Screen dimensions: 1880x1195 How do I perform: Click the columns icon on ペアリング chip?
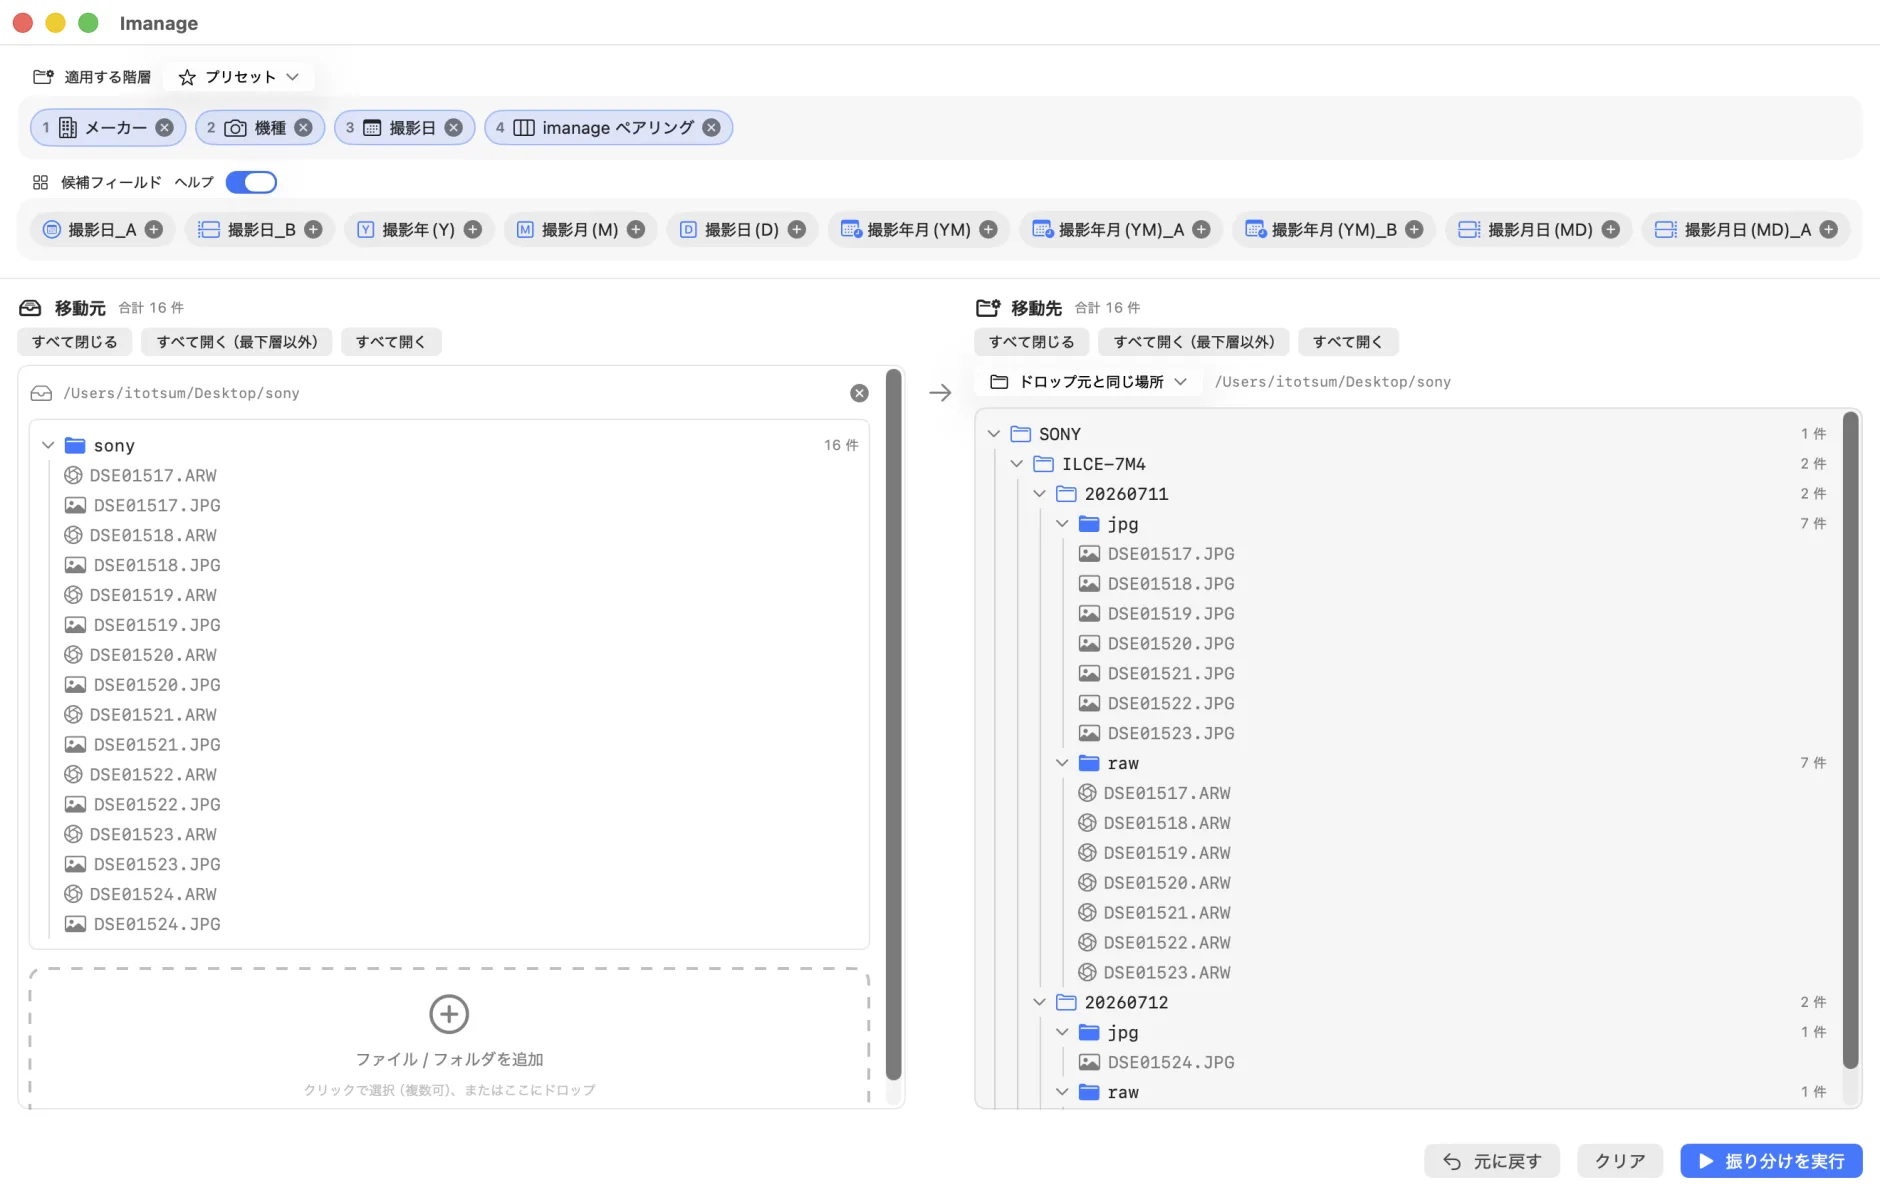point(524,128)
